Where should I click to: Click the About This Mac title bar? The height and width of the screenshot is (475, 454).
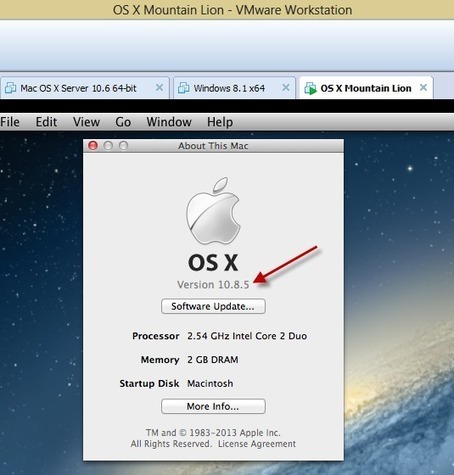213,146
